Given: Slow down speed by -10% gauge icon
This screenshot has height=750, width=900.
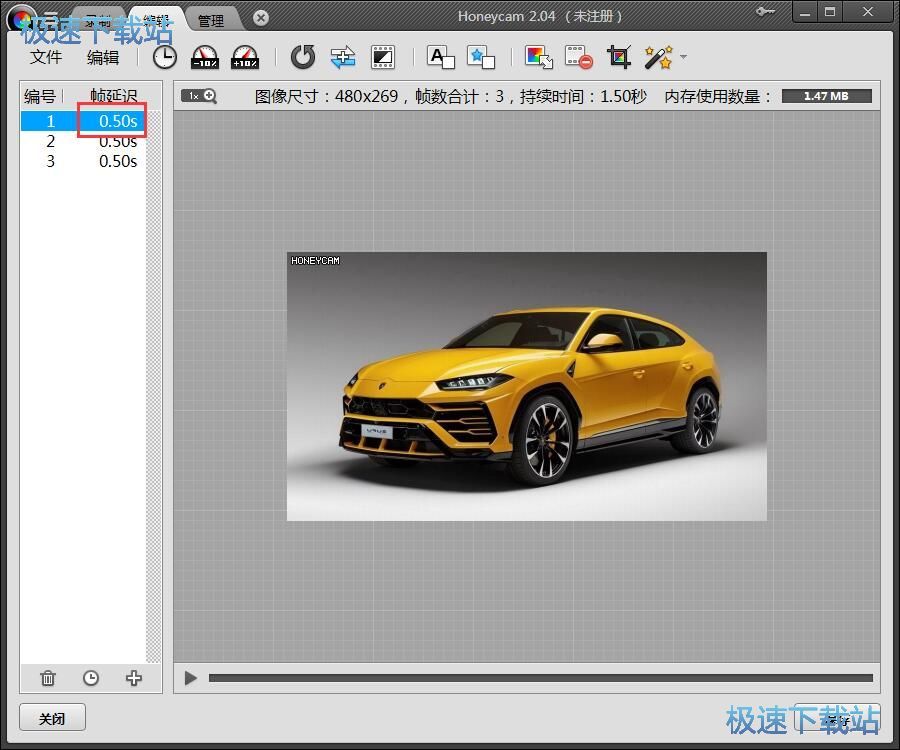Looking at the screenshot, I should point(205,57).
